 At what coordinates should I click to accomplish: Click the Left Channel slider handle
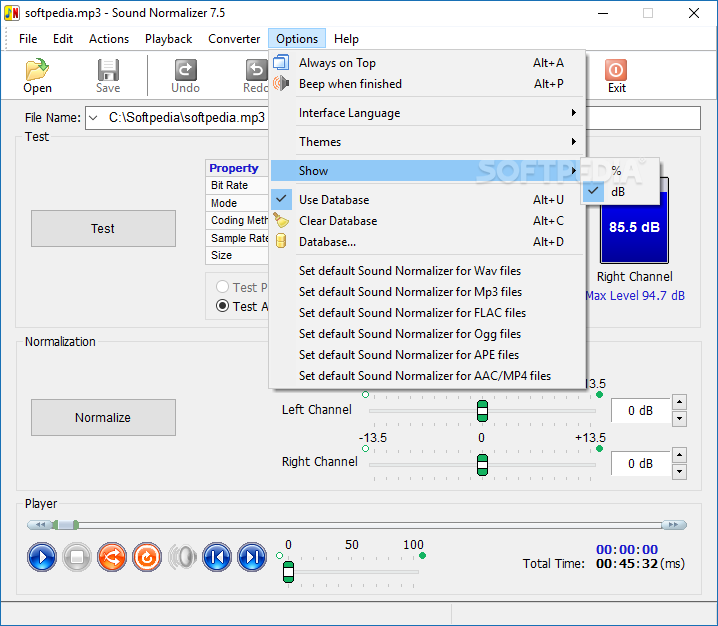point(482,411)
